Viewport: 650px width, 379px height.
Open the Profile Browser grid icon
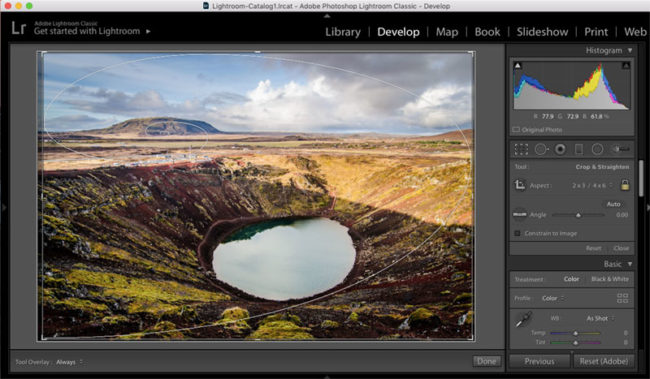(622, 298)
